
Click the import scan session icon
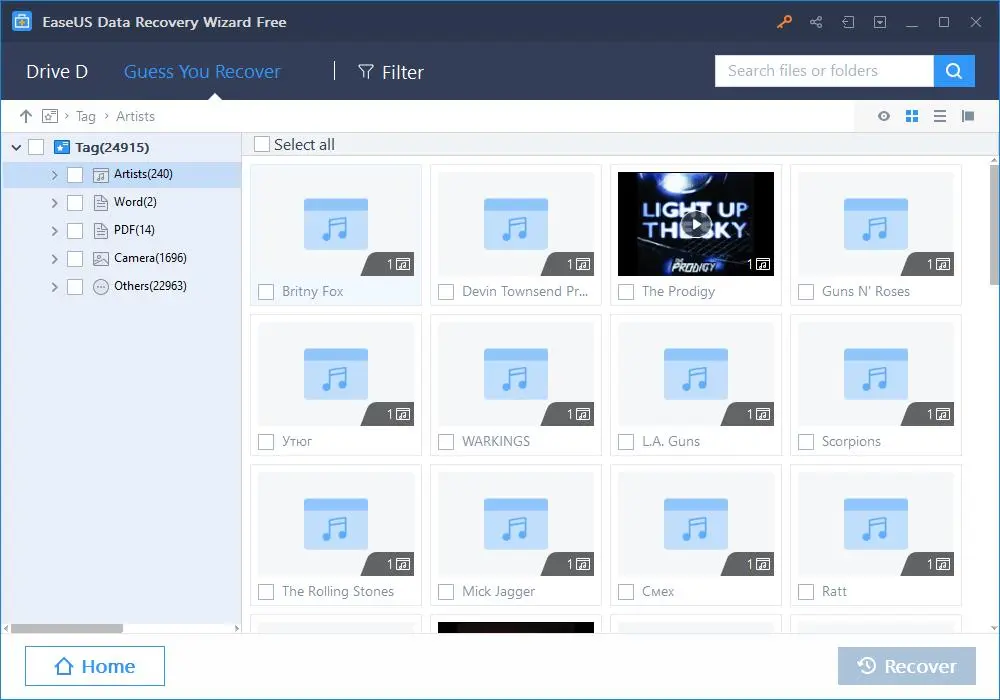(848, 22)
